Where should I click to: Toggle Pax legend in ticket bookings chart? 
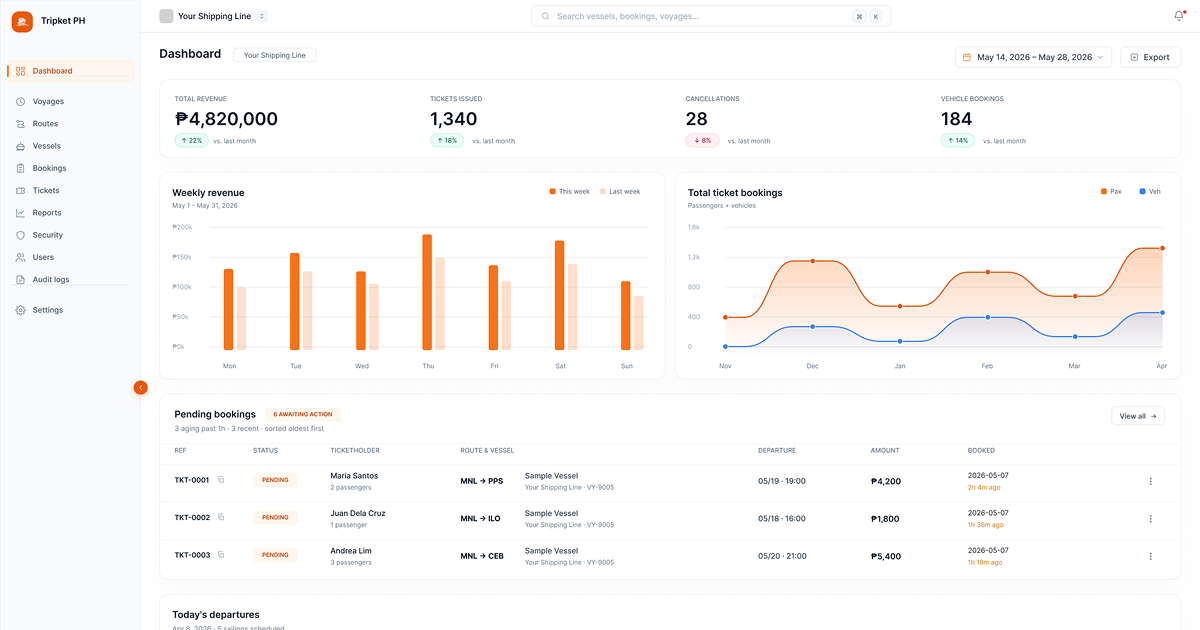[x=1111, y=191]
